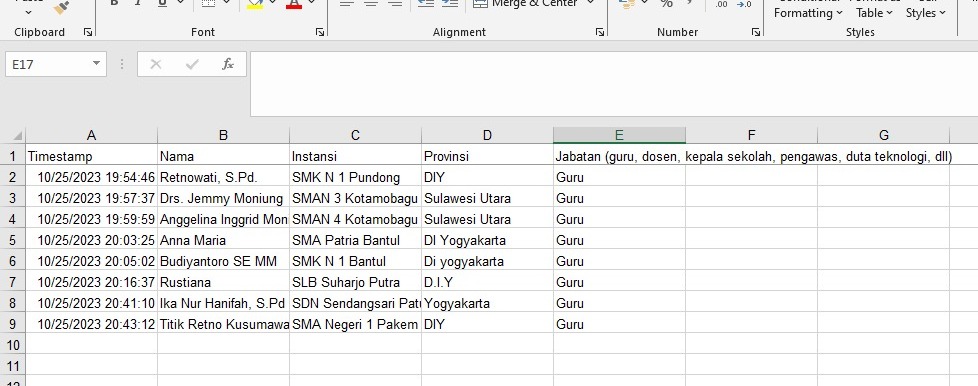Image resolution: width=978 pixels, height=386 pixels.
Task: Open Clipboard group dialog launcher
Action: pyautogui.click(x=88, y=32)
